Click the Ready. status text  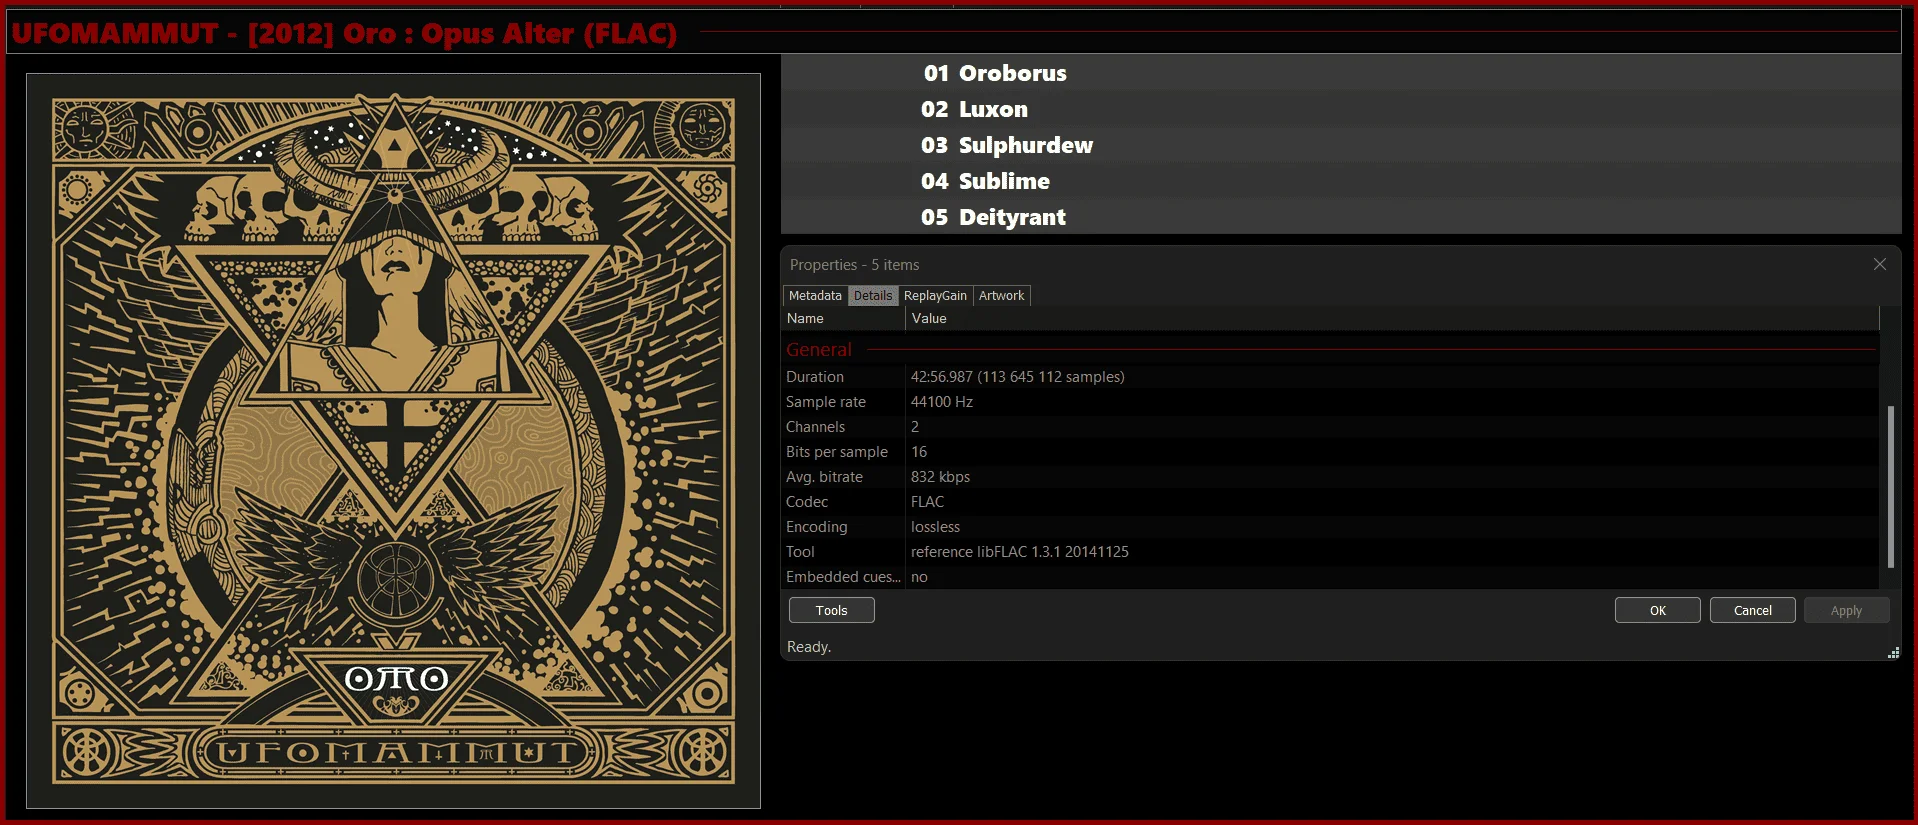click(x=808, y=647)
